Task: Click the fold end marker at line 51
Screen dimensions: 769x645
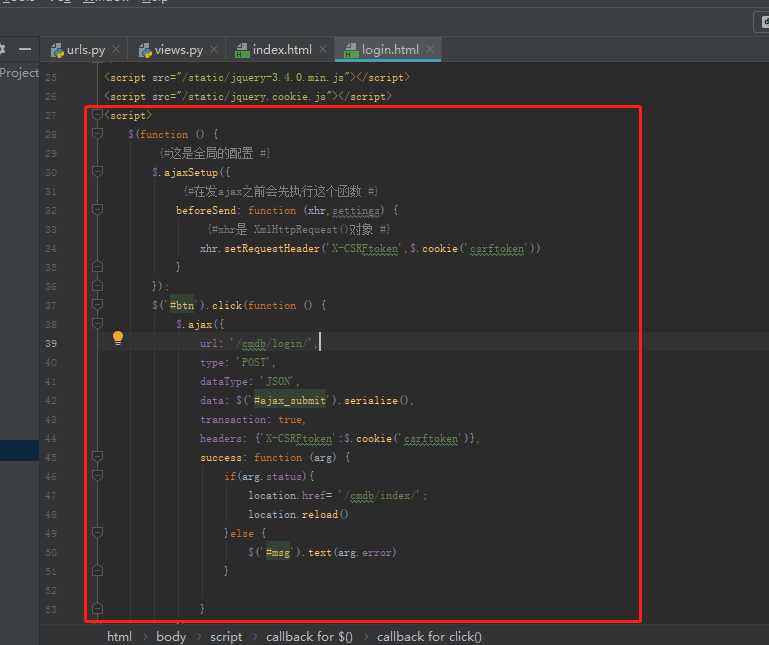Action: click(97, 570)
